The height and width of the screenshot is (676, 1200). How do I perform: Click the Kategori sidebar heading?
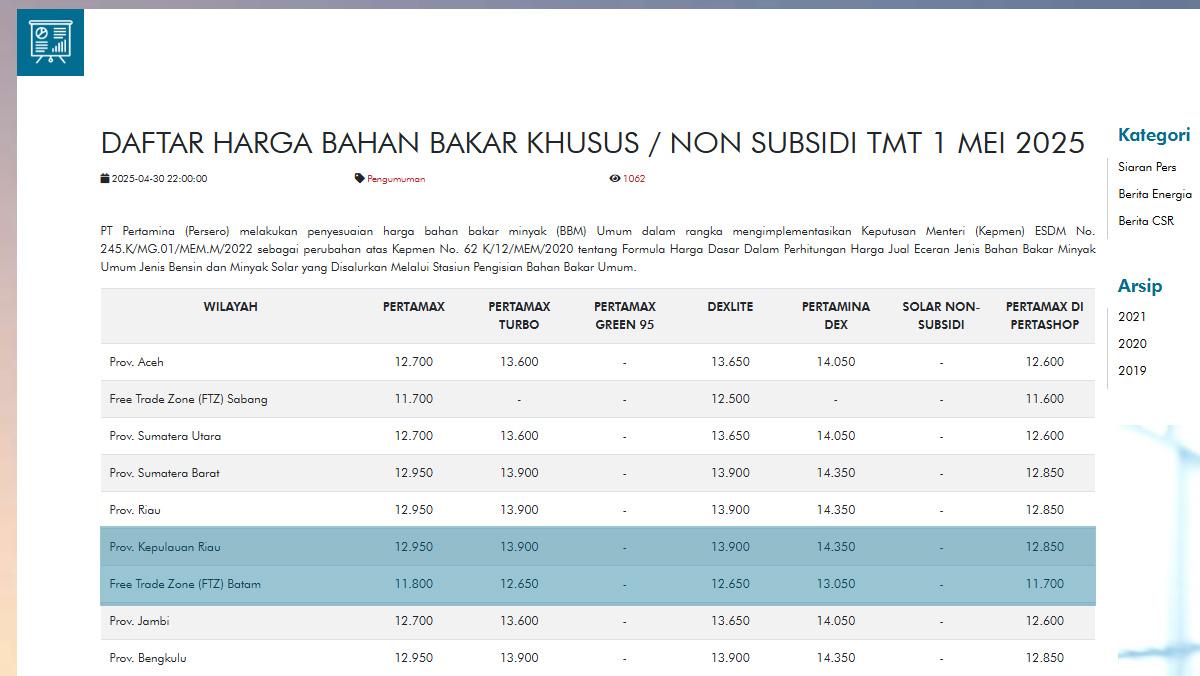[x=1153, y=135]
